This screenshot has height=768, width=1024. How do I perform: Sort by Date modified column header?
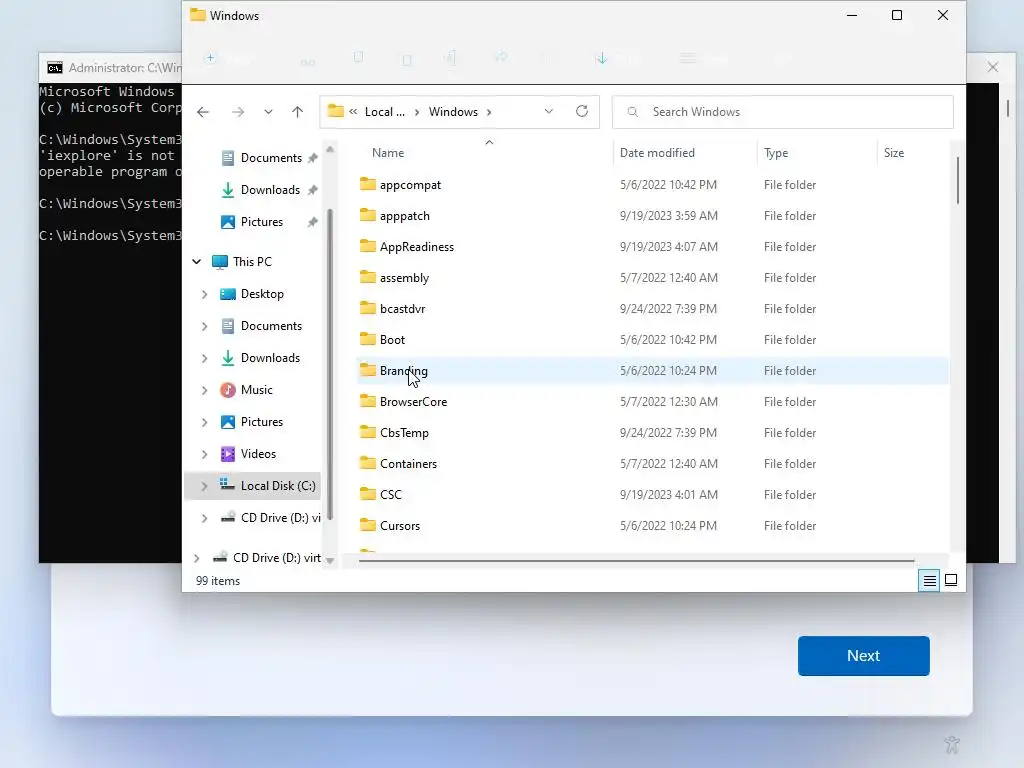tap(657, 153)
